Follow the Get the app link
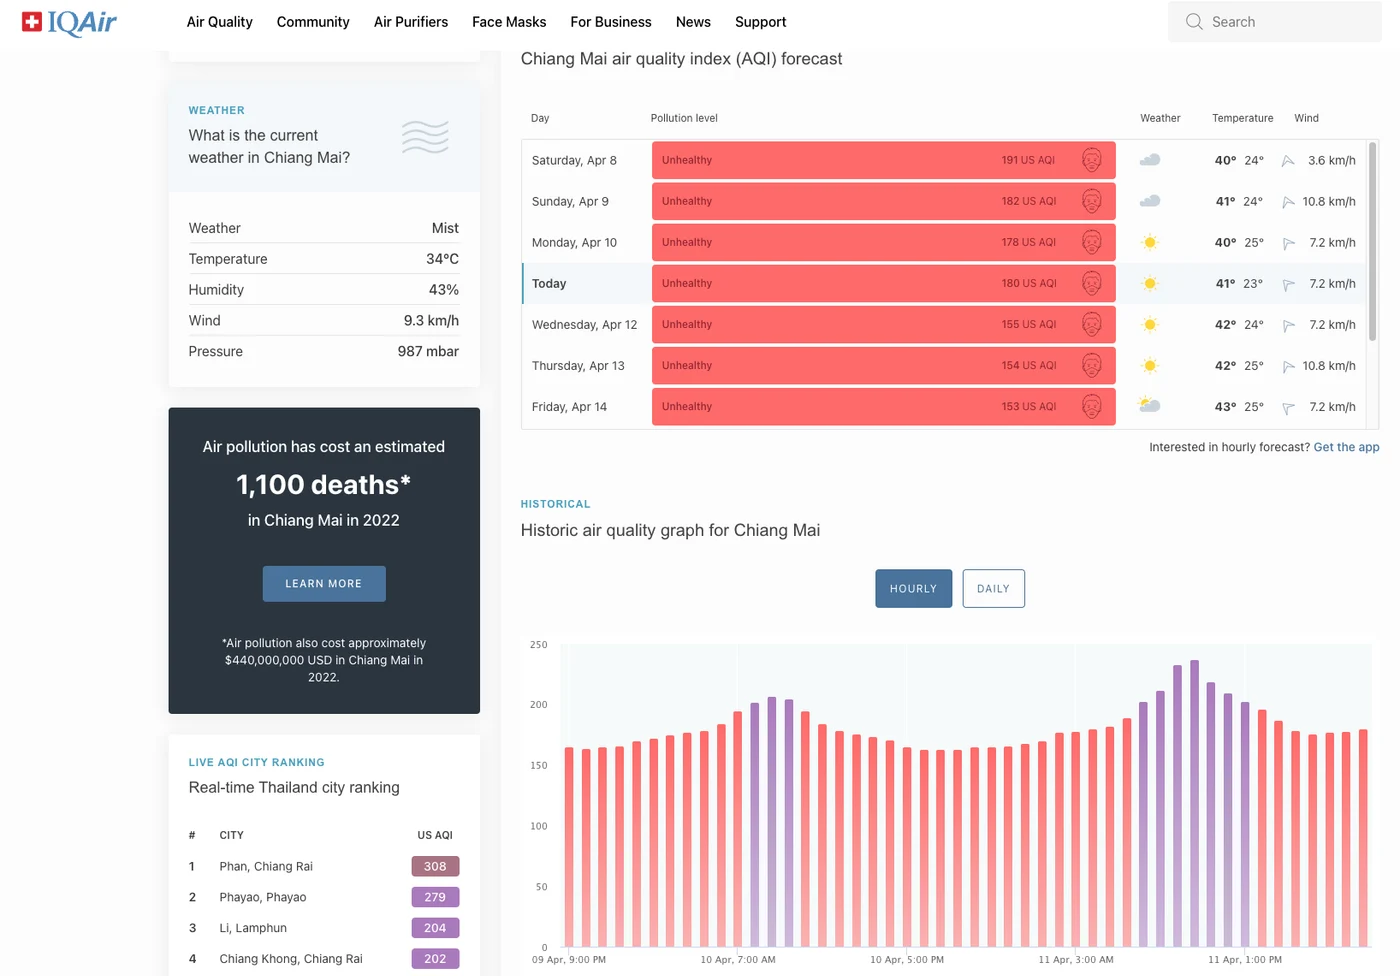 pyautogui.click(x=1346, y=447)
